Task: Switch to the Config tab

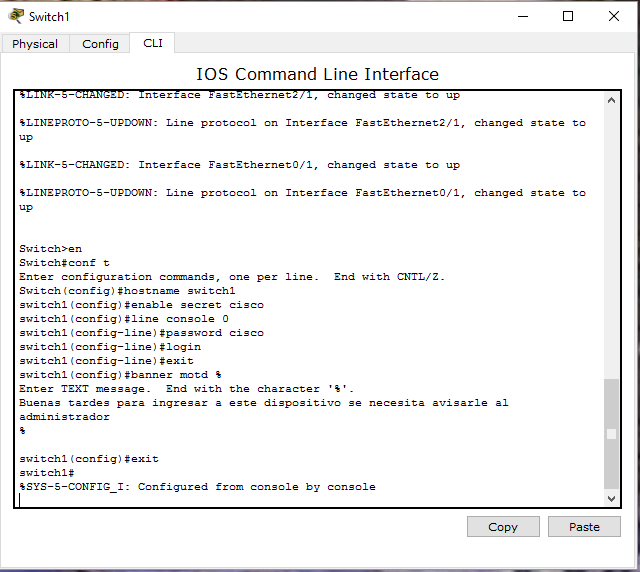Action: point(100,44)
